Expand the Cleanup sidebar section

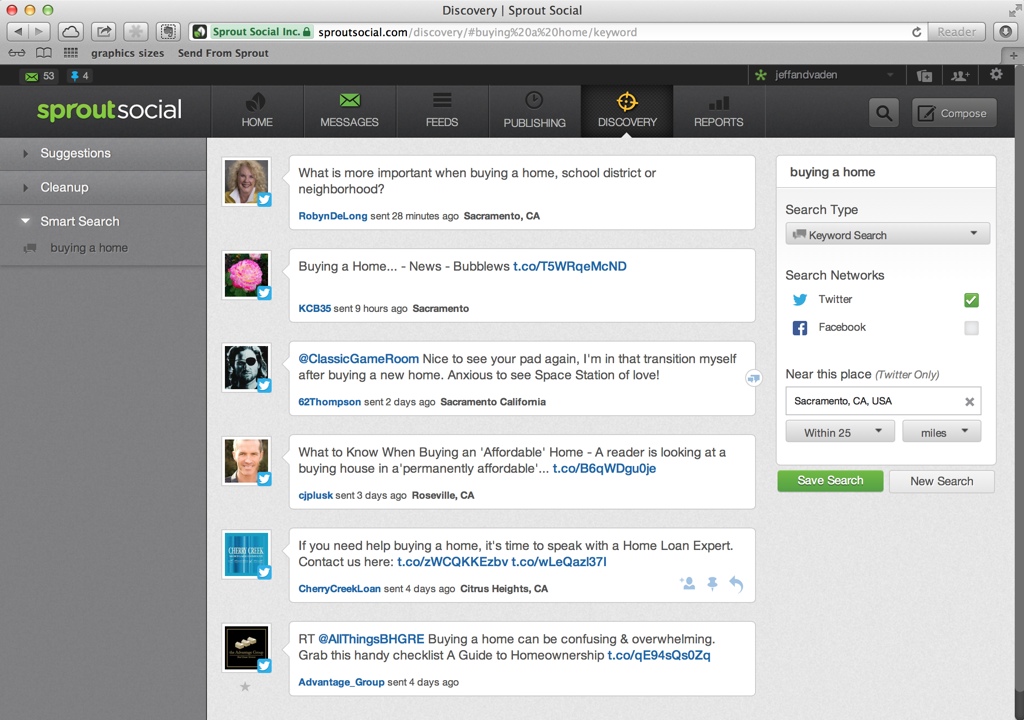click(x=103, y=188)
